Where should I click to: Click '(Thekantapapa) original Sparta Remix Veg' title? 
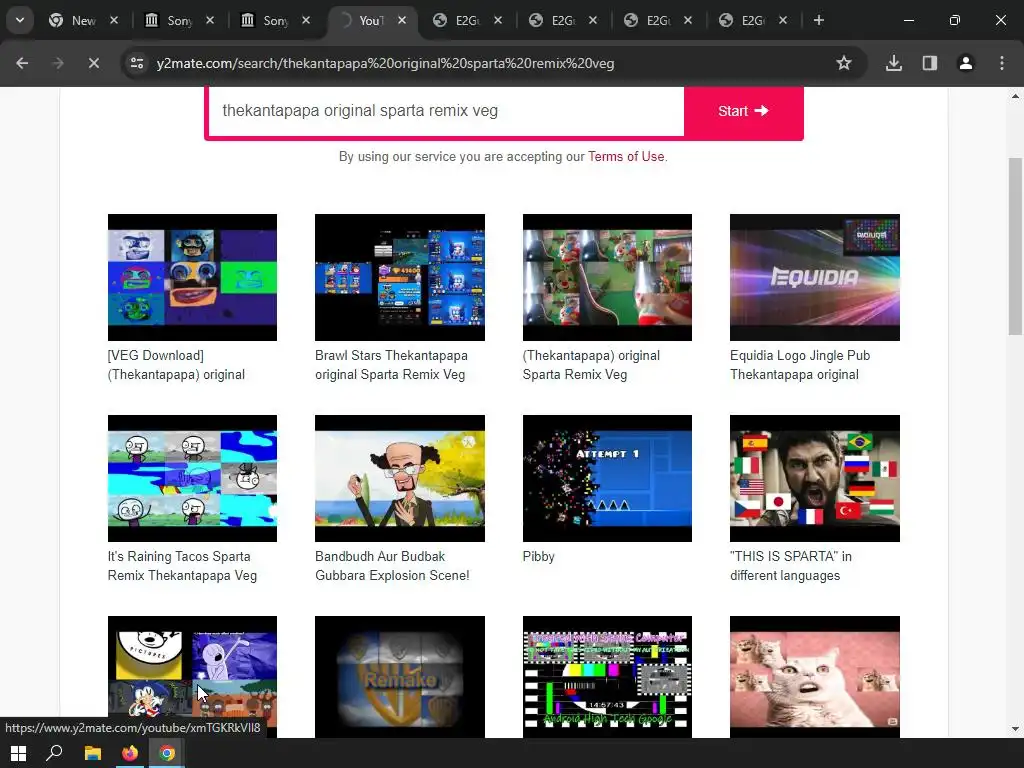pyautogui.click(x=591, y=365)
